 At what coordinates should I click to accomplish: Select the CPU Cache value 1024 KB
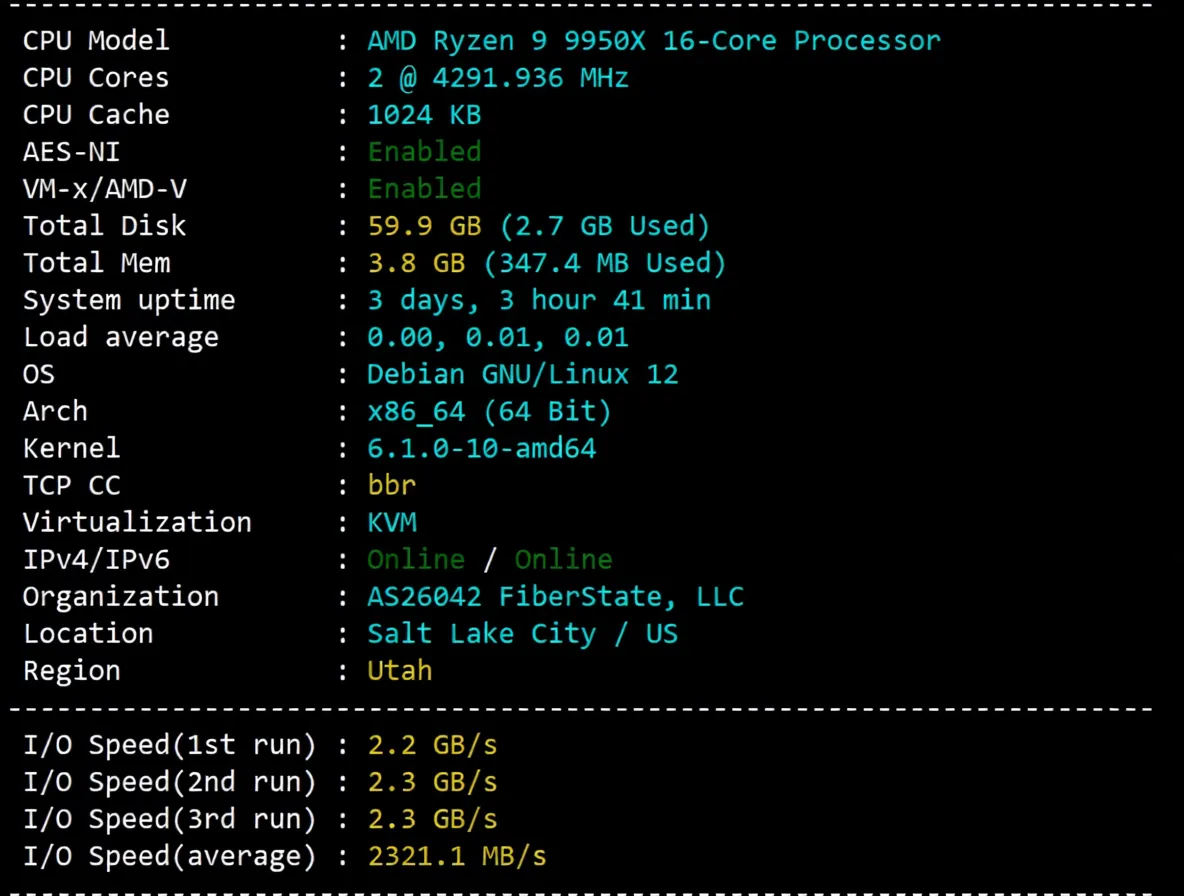[424, 114]
